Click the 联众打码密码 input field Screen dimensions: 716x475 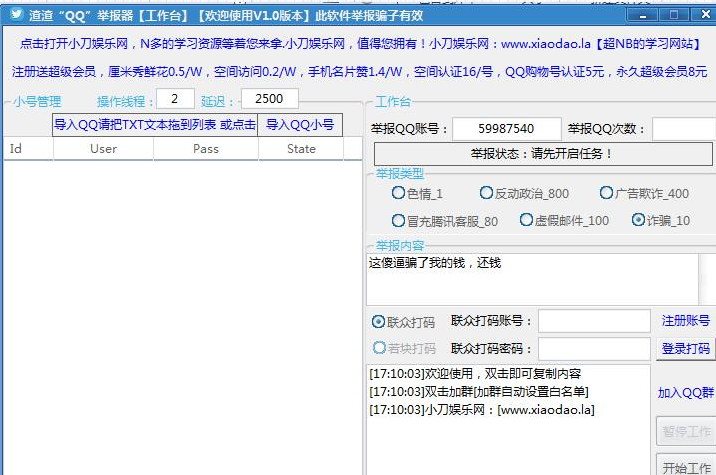coord(594,349)
